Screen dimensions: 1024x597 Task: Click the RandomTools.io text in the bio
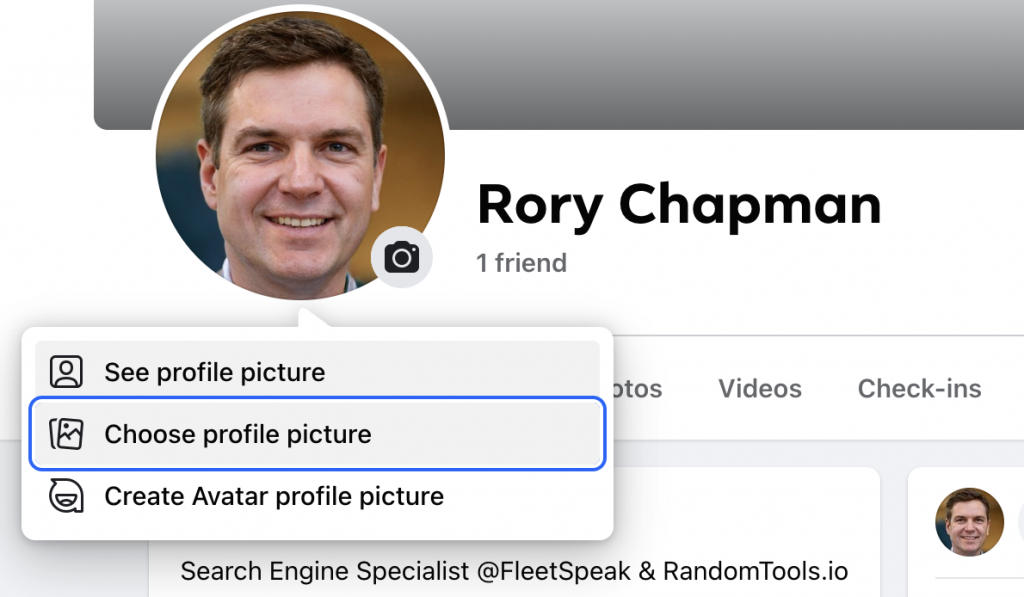tap(755, 571)
